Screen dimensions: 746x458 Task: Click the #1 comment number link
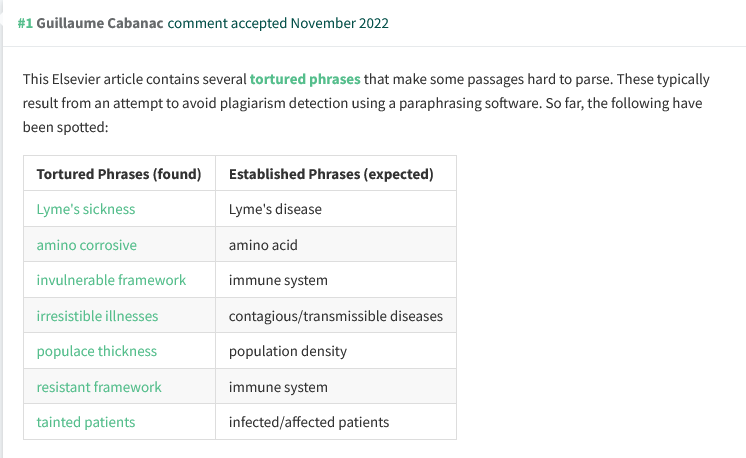[25, 22]
